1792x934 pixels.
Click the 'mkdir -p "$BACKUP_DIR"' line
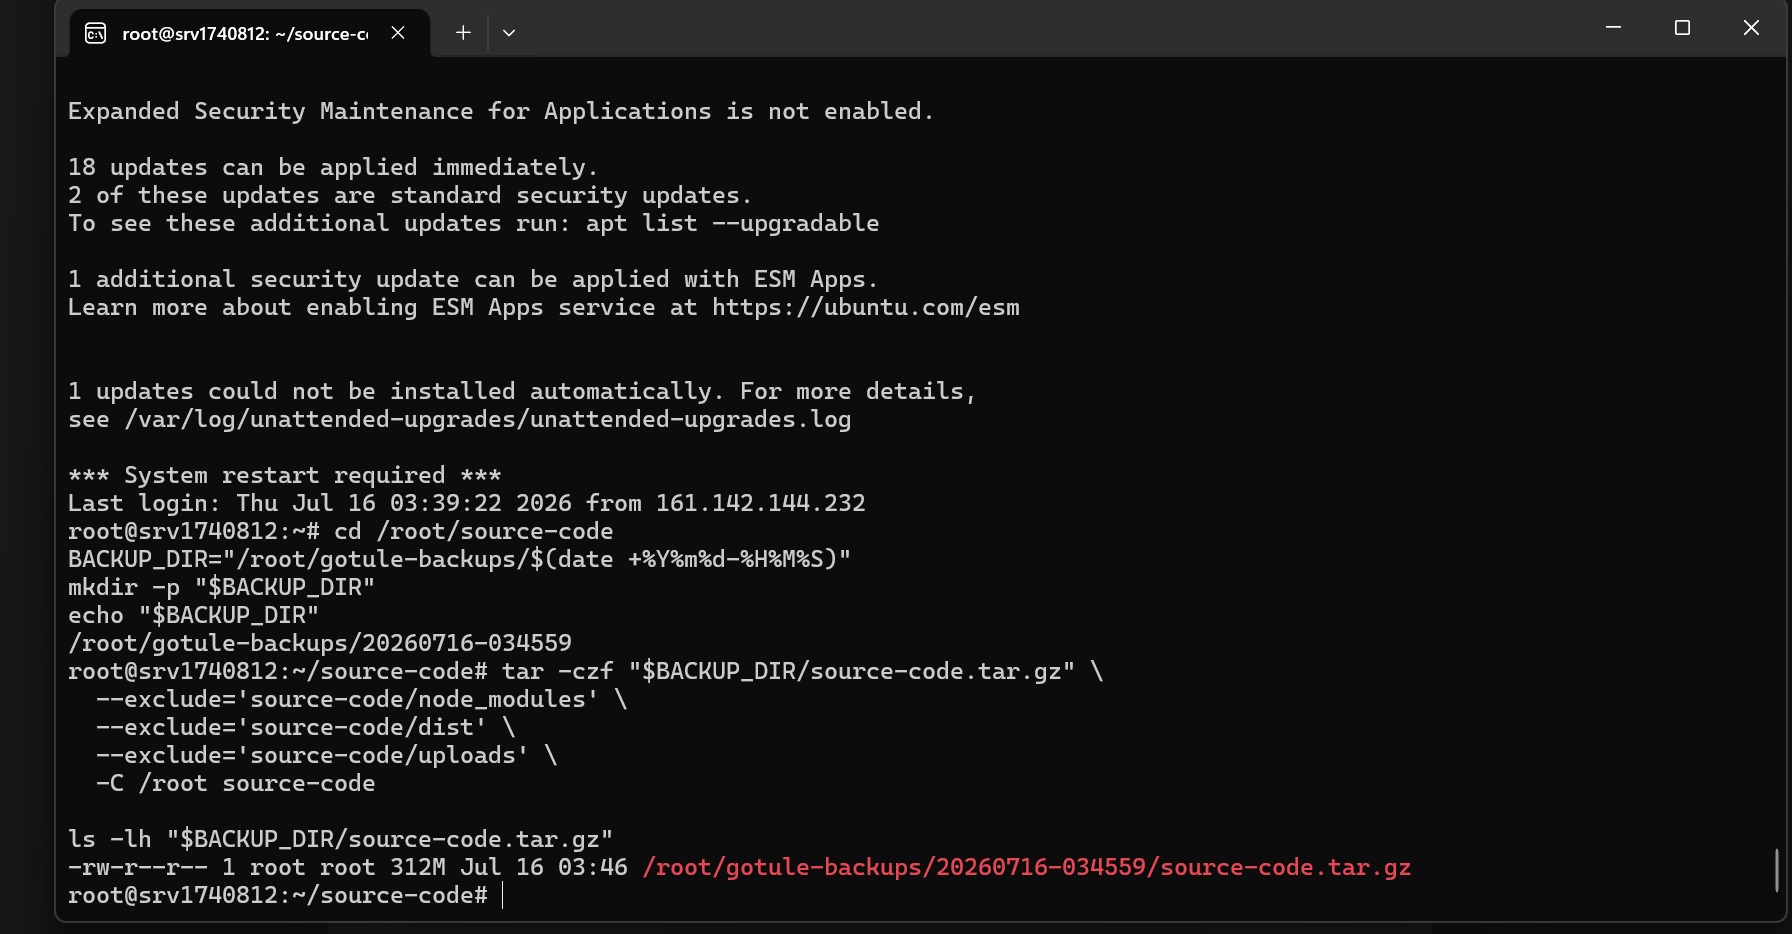(221, 587)
